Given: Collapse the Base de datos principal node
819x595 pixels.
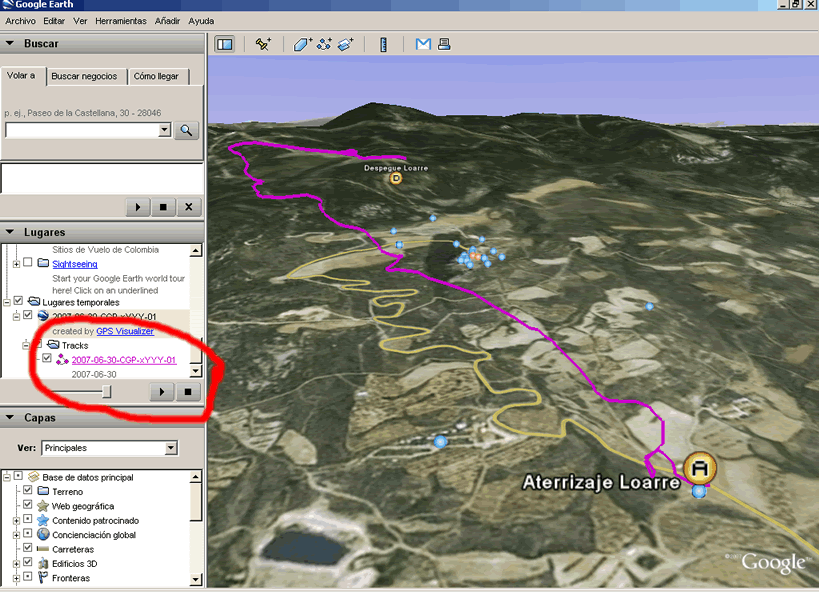Looking at the screenshot, I should pyautogui.click(x=7, y=477).
